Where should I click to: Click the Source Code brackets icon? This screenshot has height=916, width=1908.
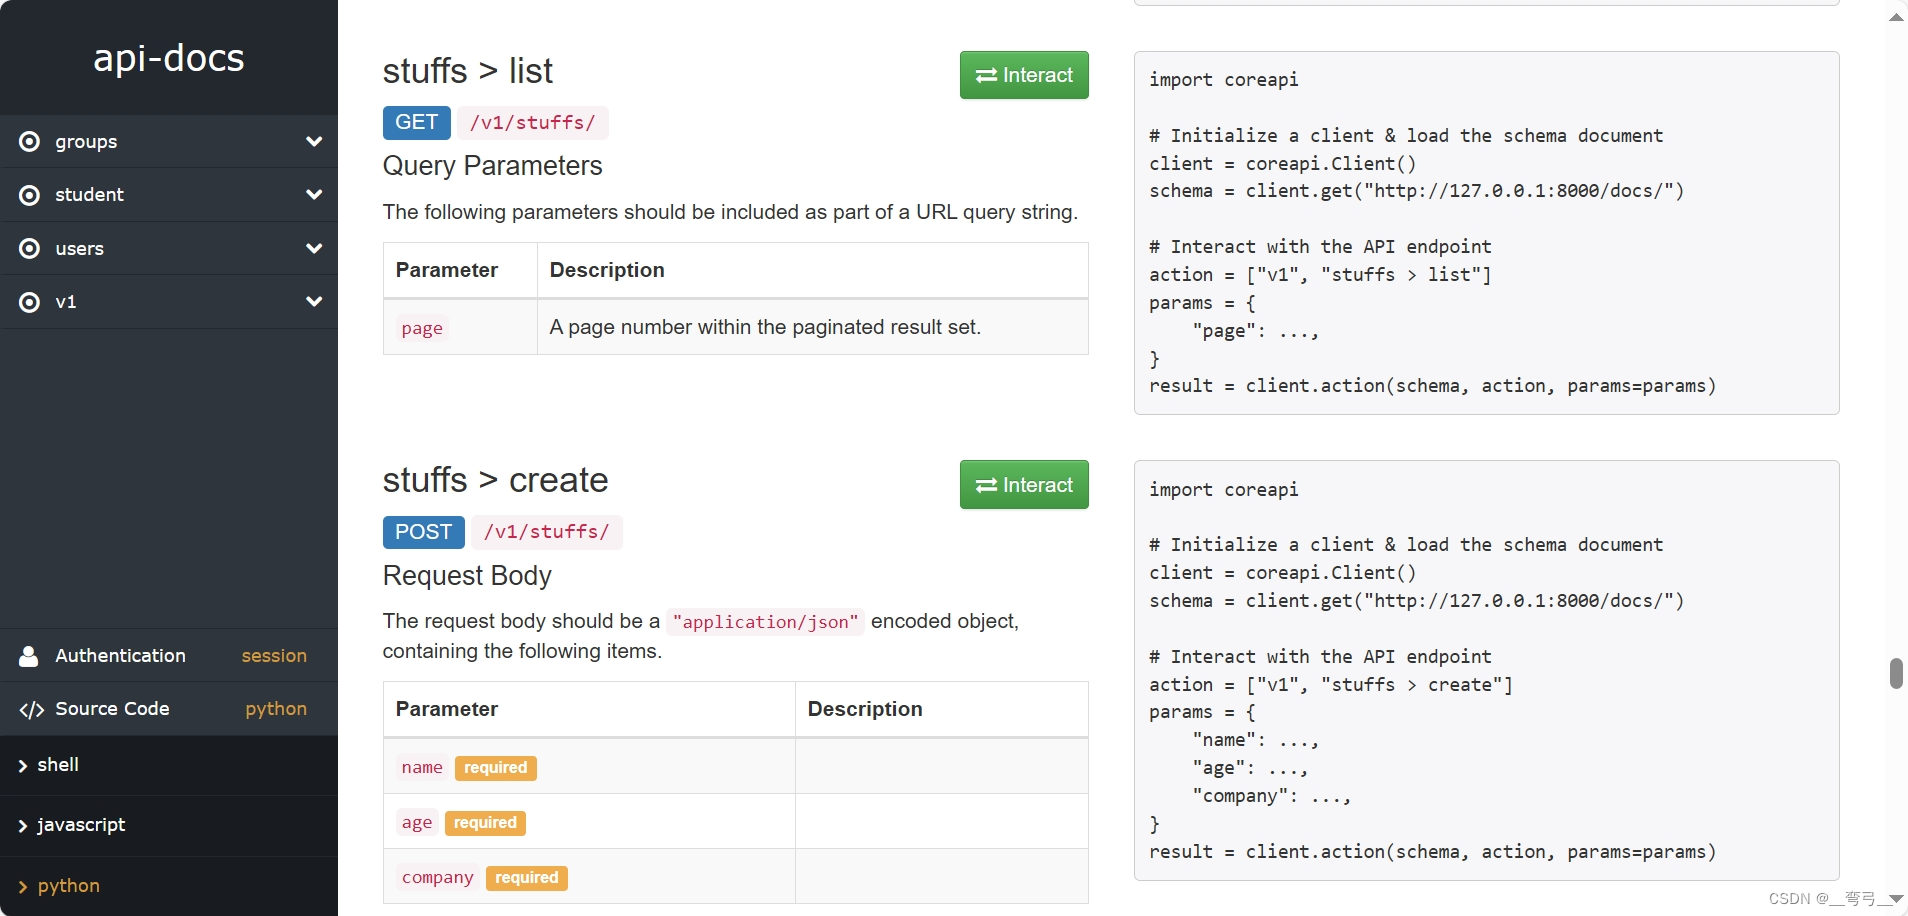click(31, 710)
